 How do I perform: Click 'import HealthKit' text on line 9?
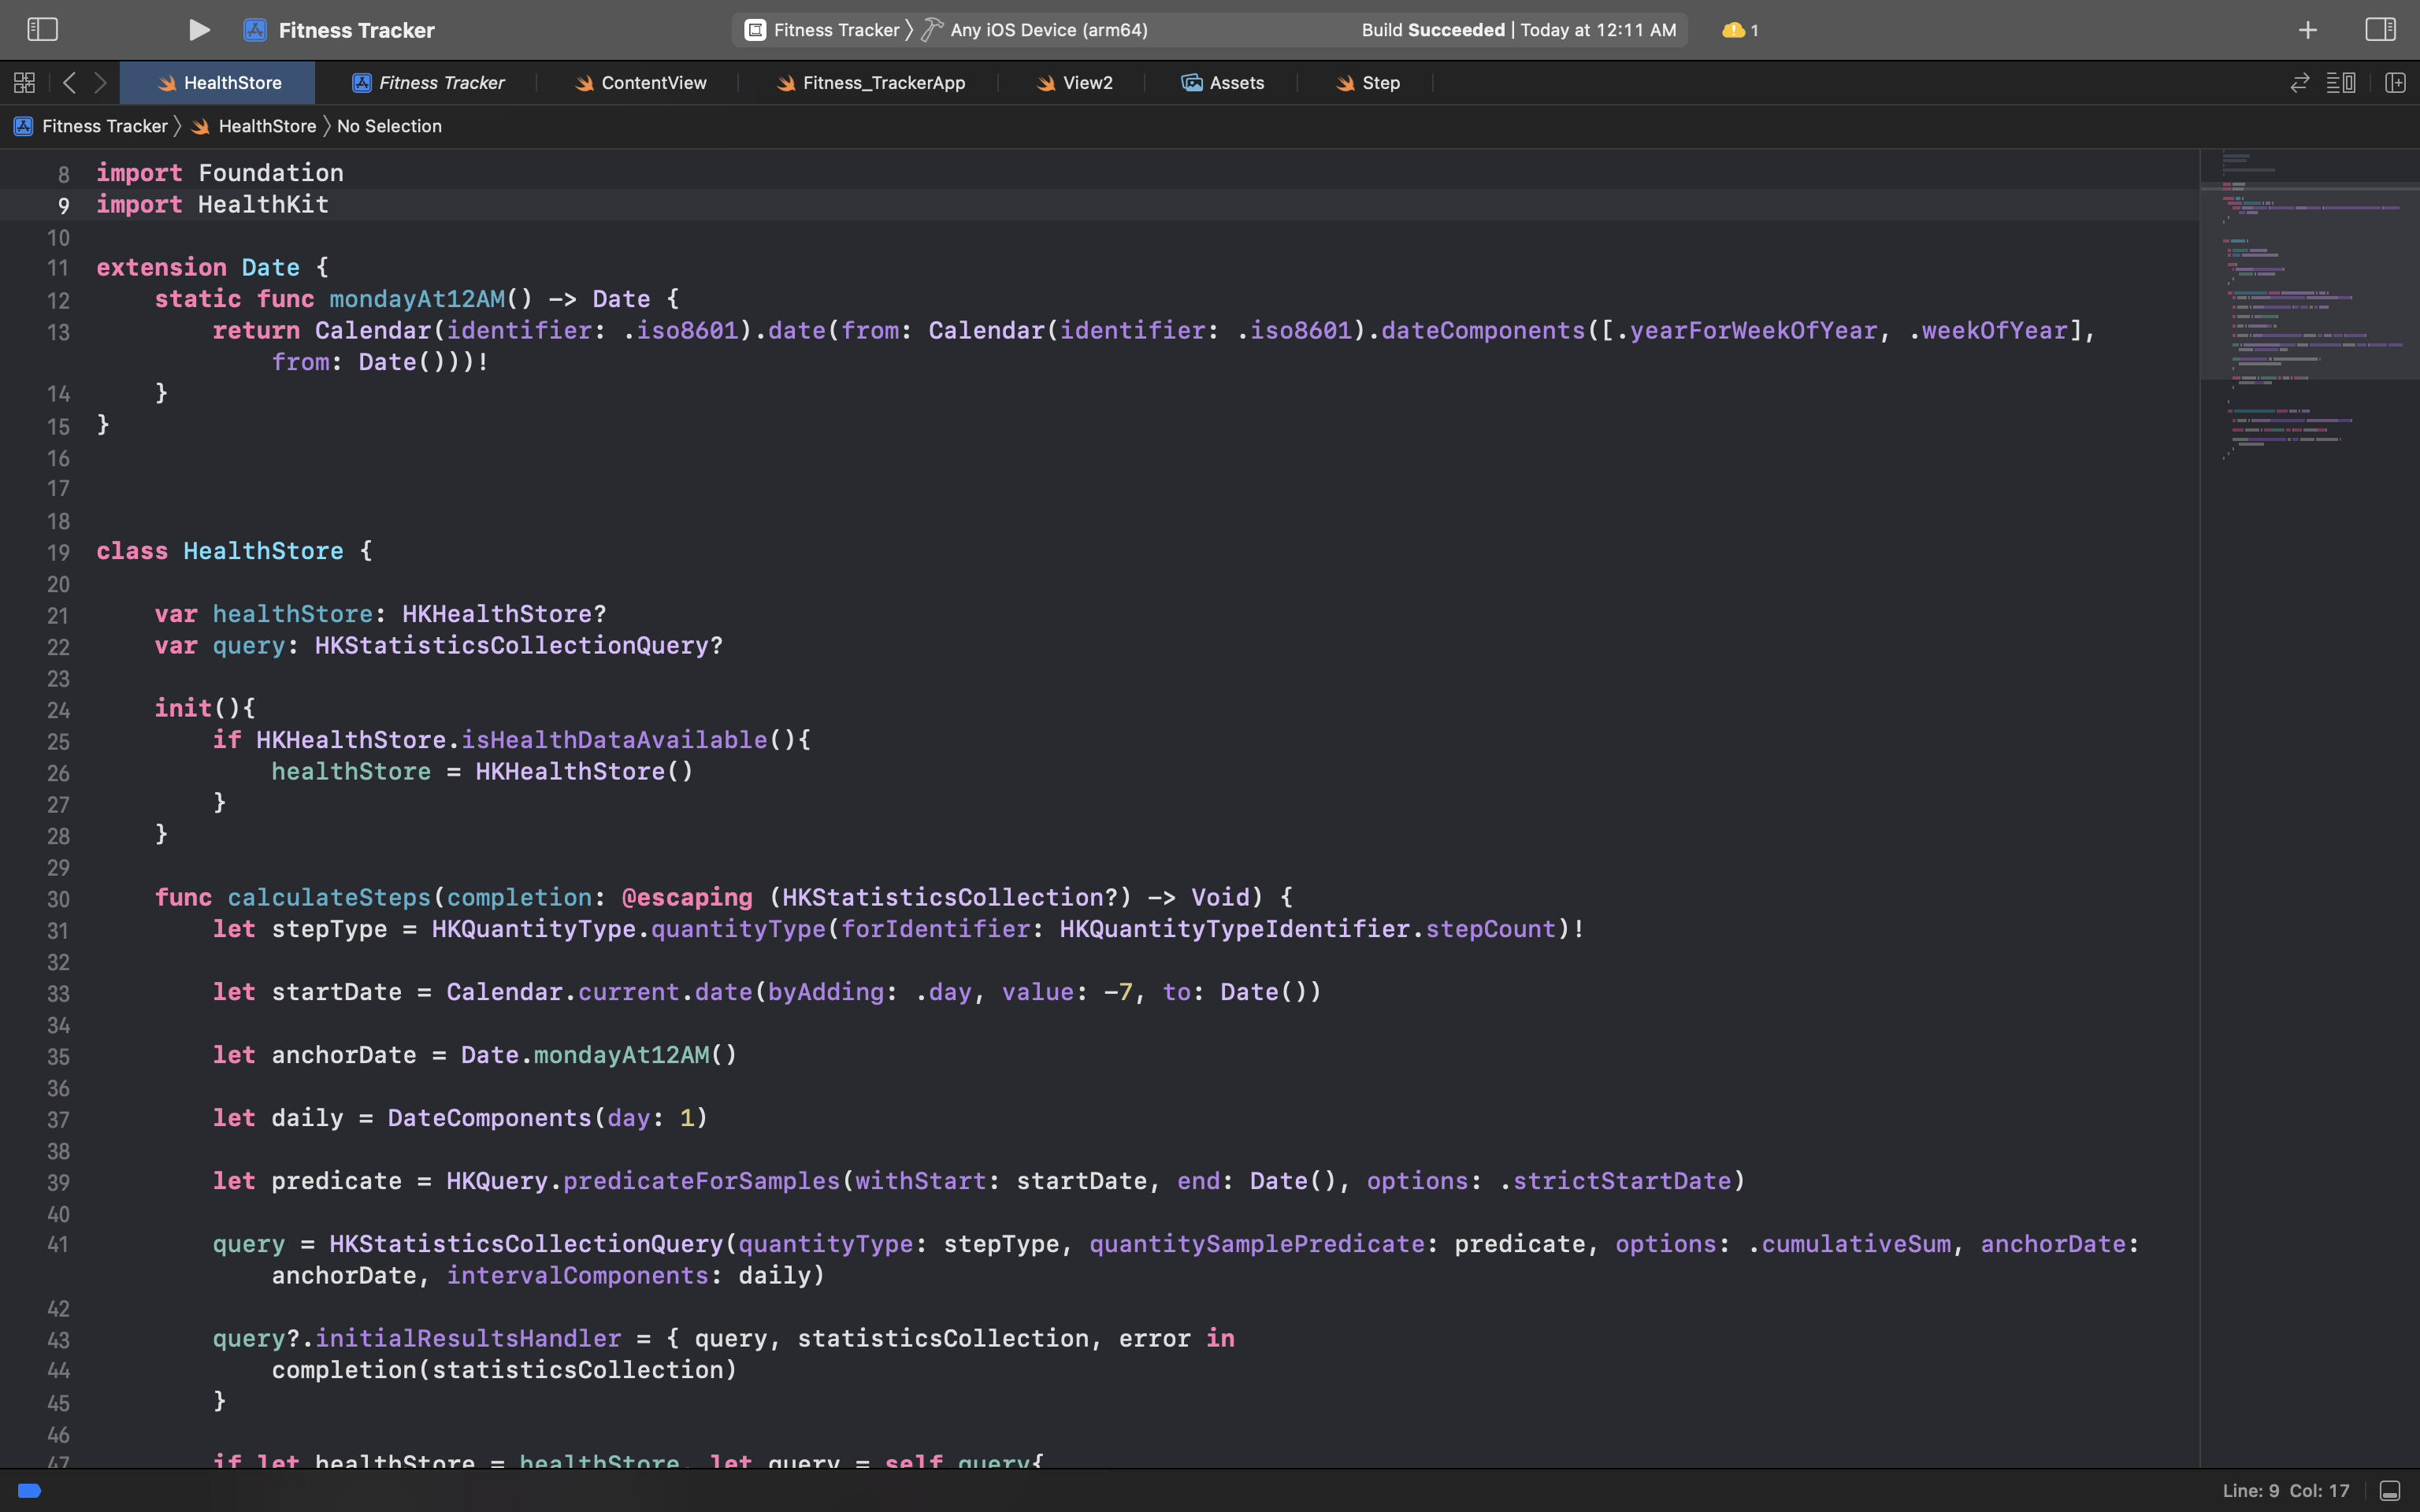click(212, 204)
